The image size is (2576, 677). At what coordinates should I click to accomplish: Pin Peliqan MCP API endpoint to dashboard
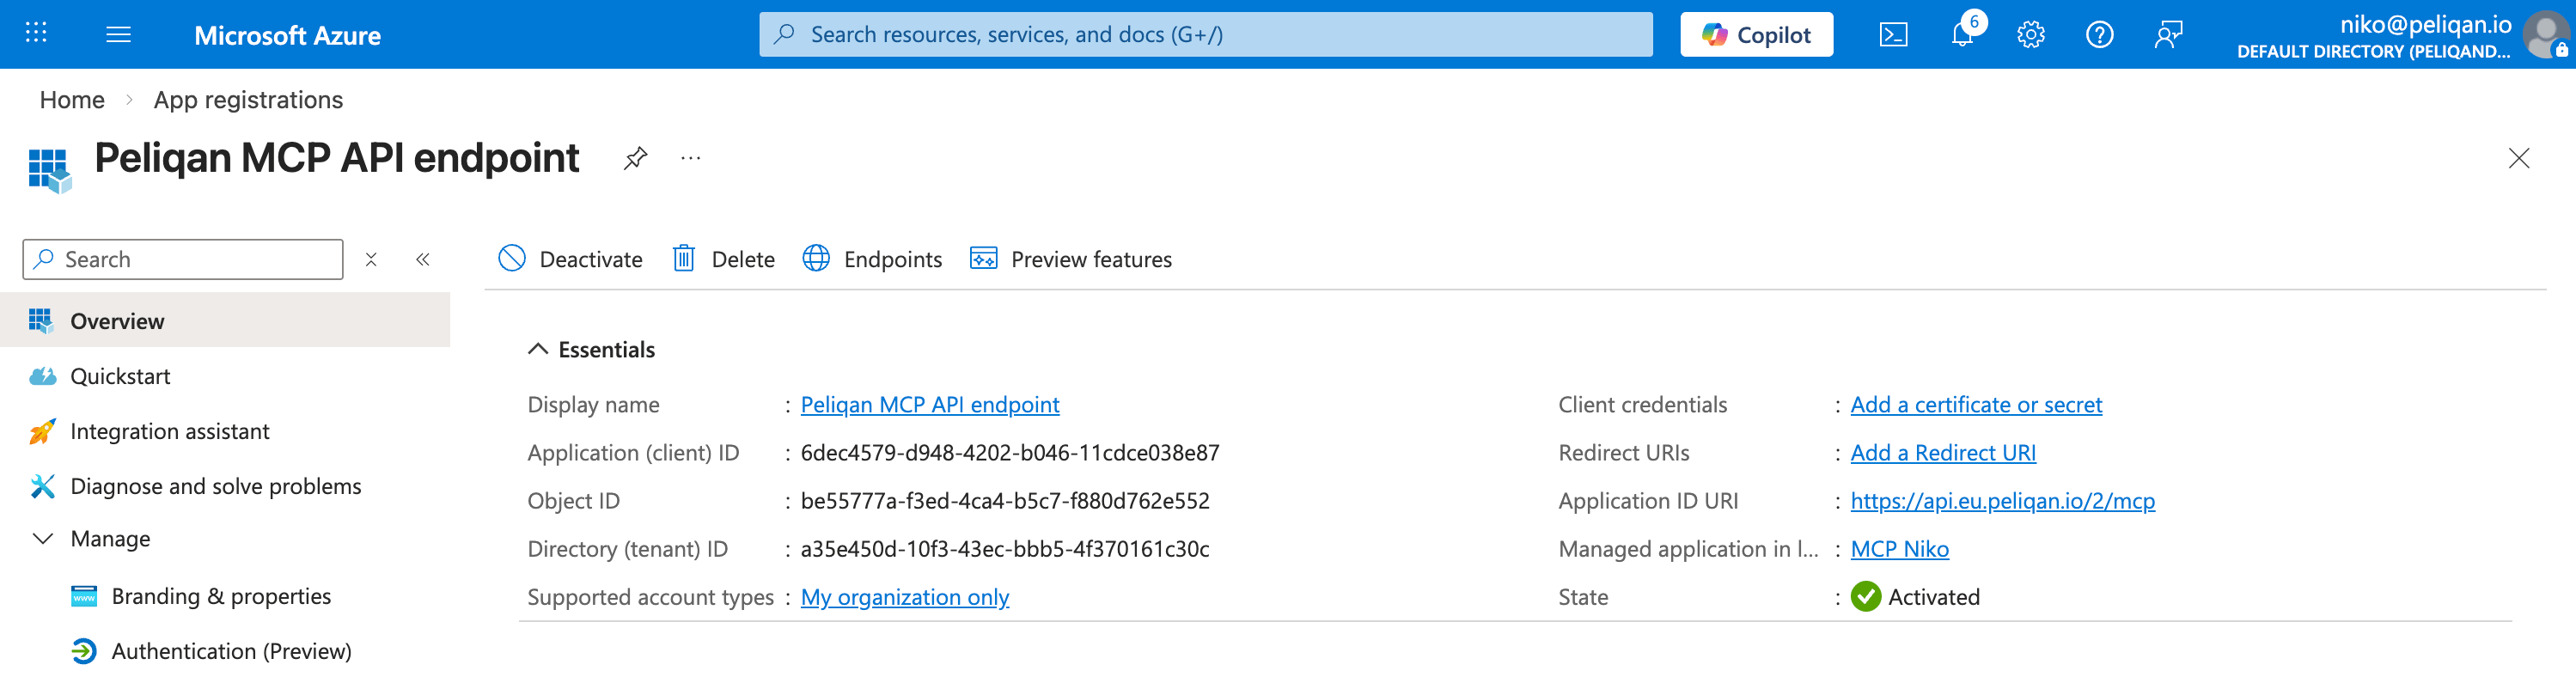coord(635,158)
